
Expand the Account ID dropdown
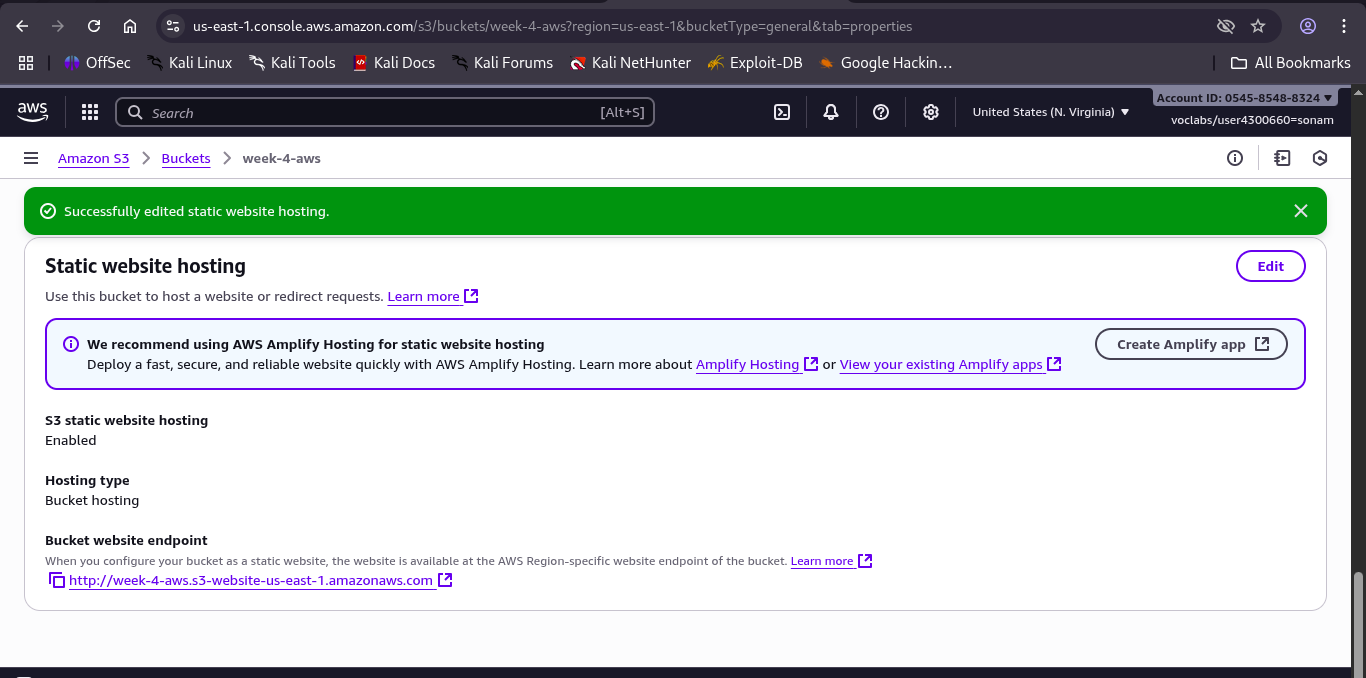point(1245,98)
